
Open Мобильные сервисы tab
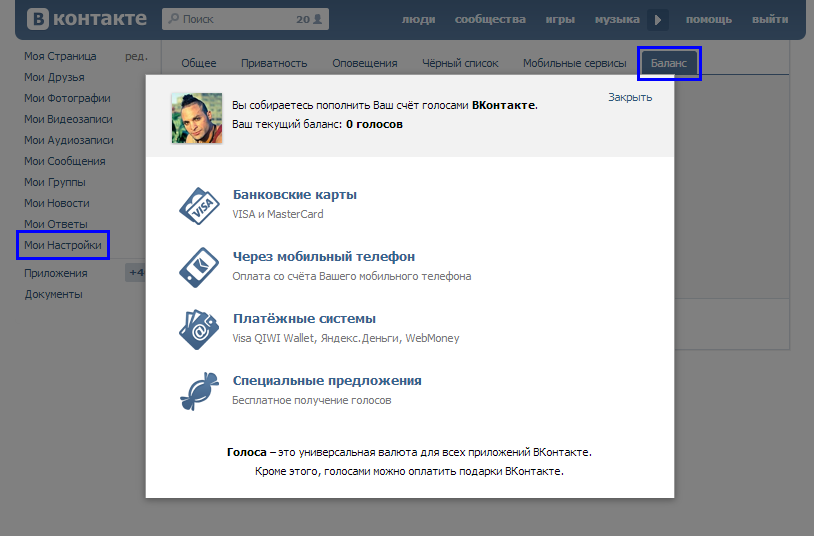point(575,63)
